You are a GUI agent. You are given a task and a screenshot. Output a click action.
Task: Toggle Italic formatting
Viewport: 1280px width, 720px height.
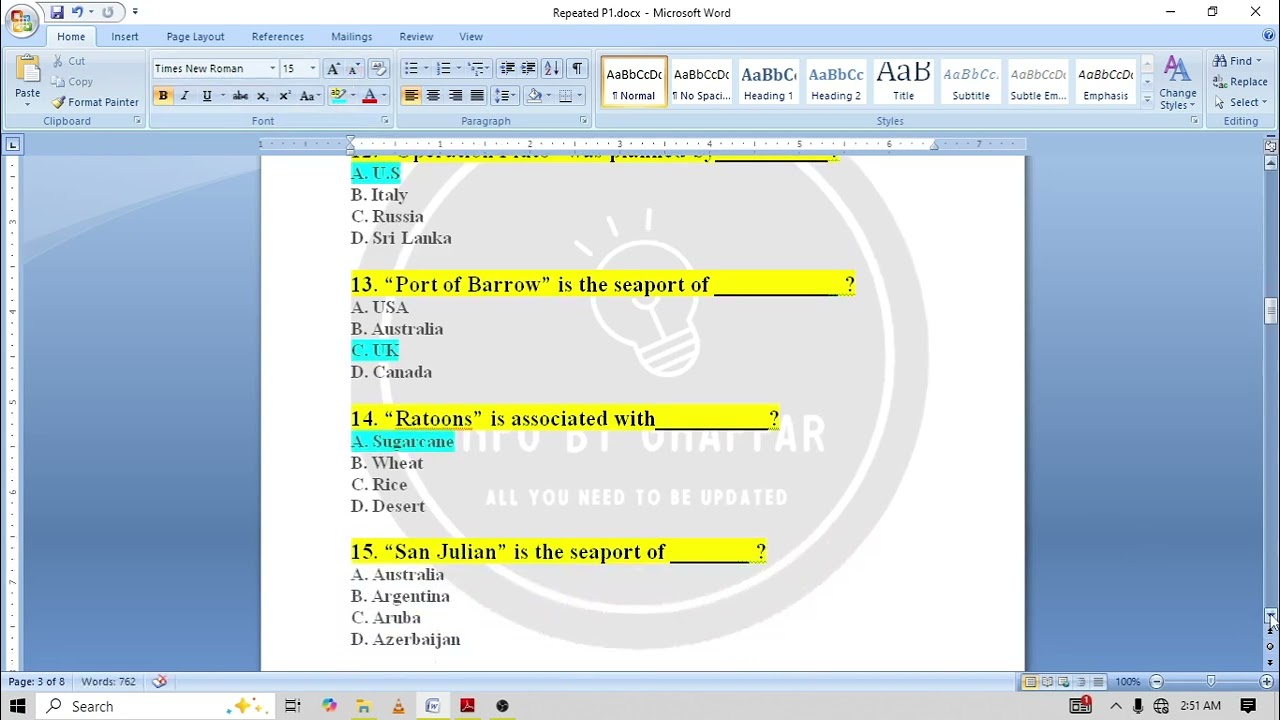[184, 96]
